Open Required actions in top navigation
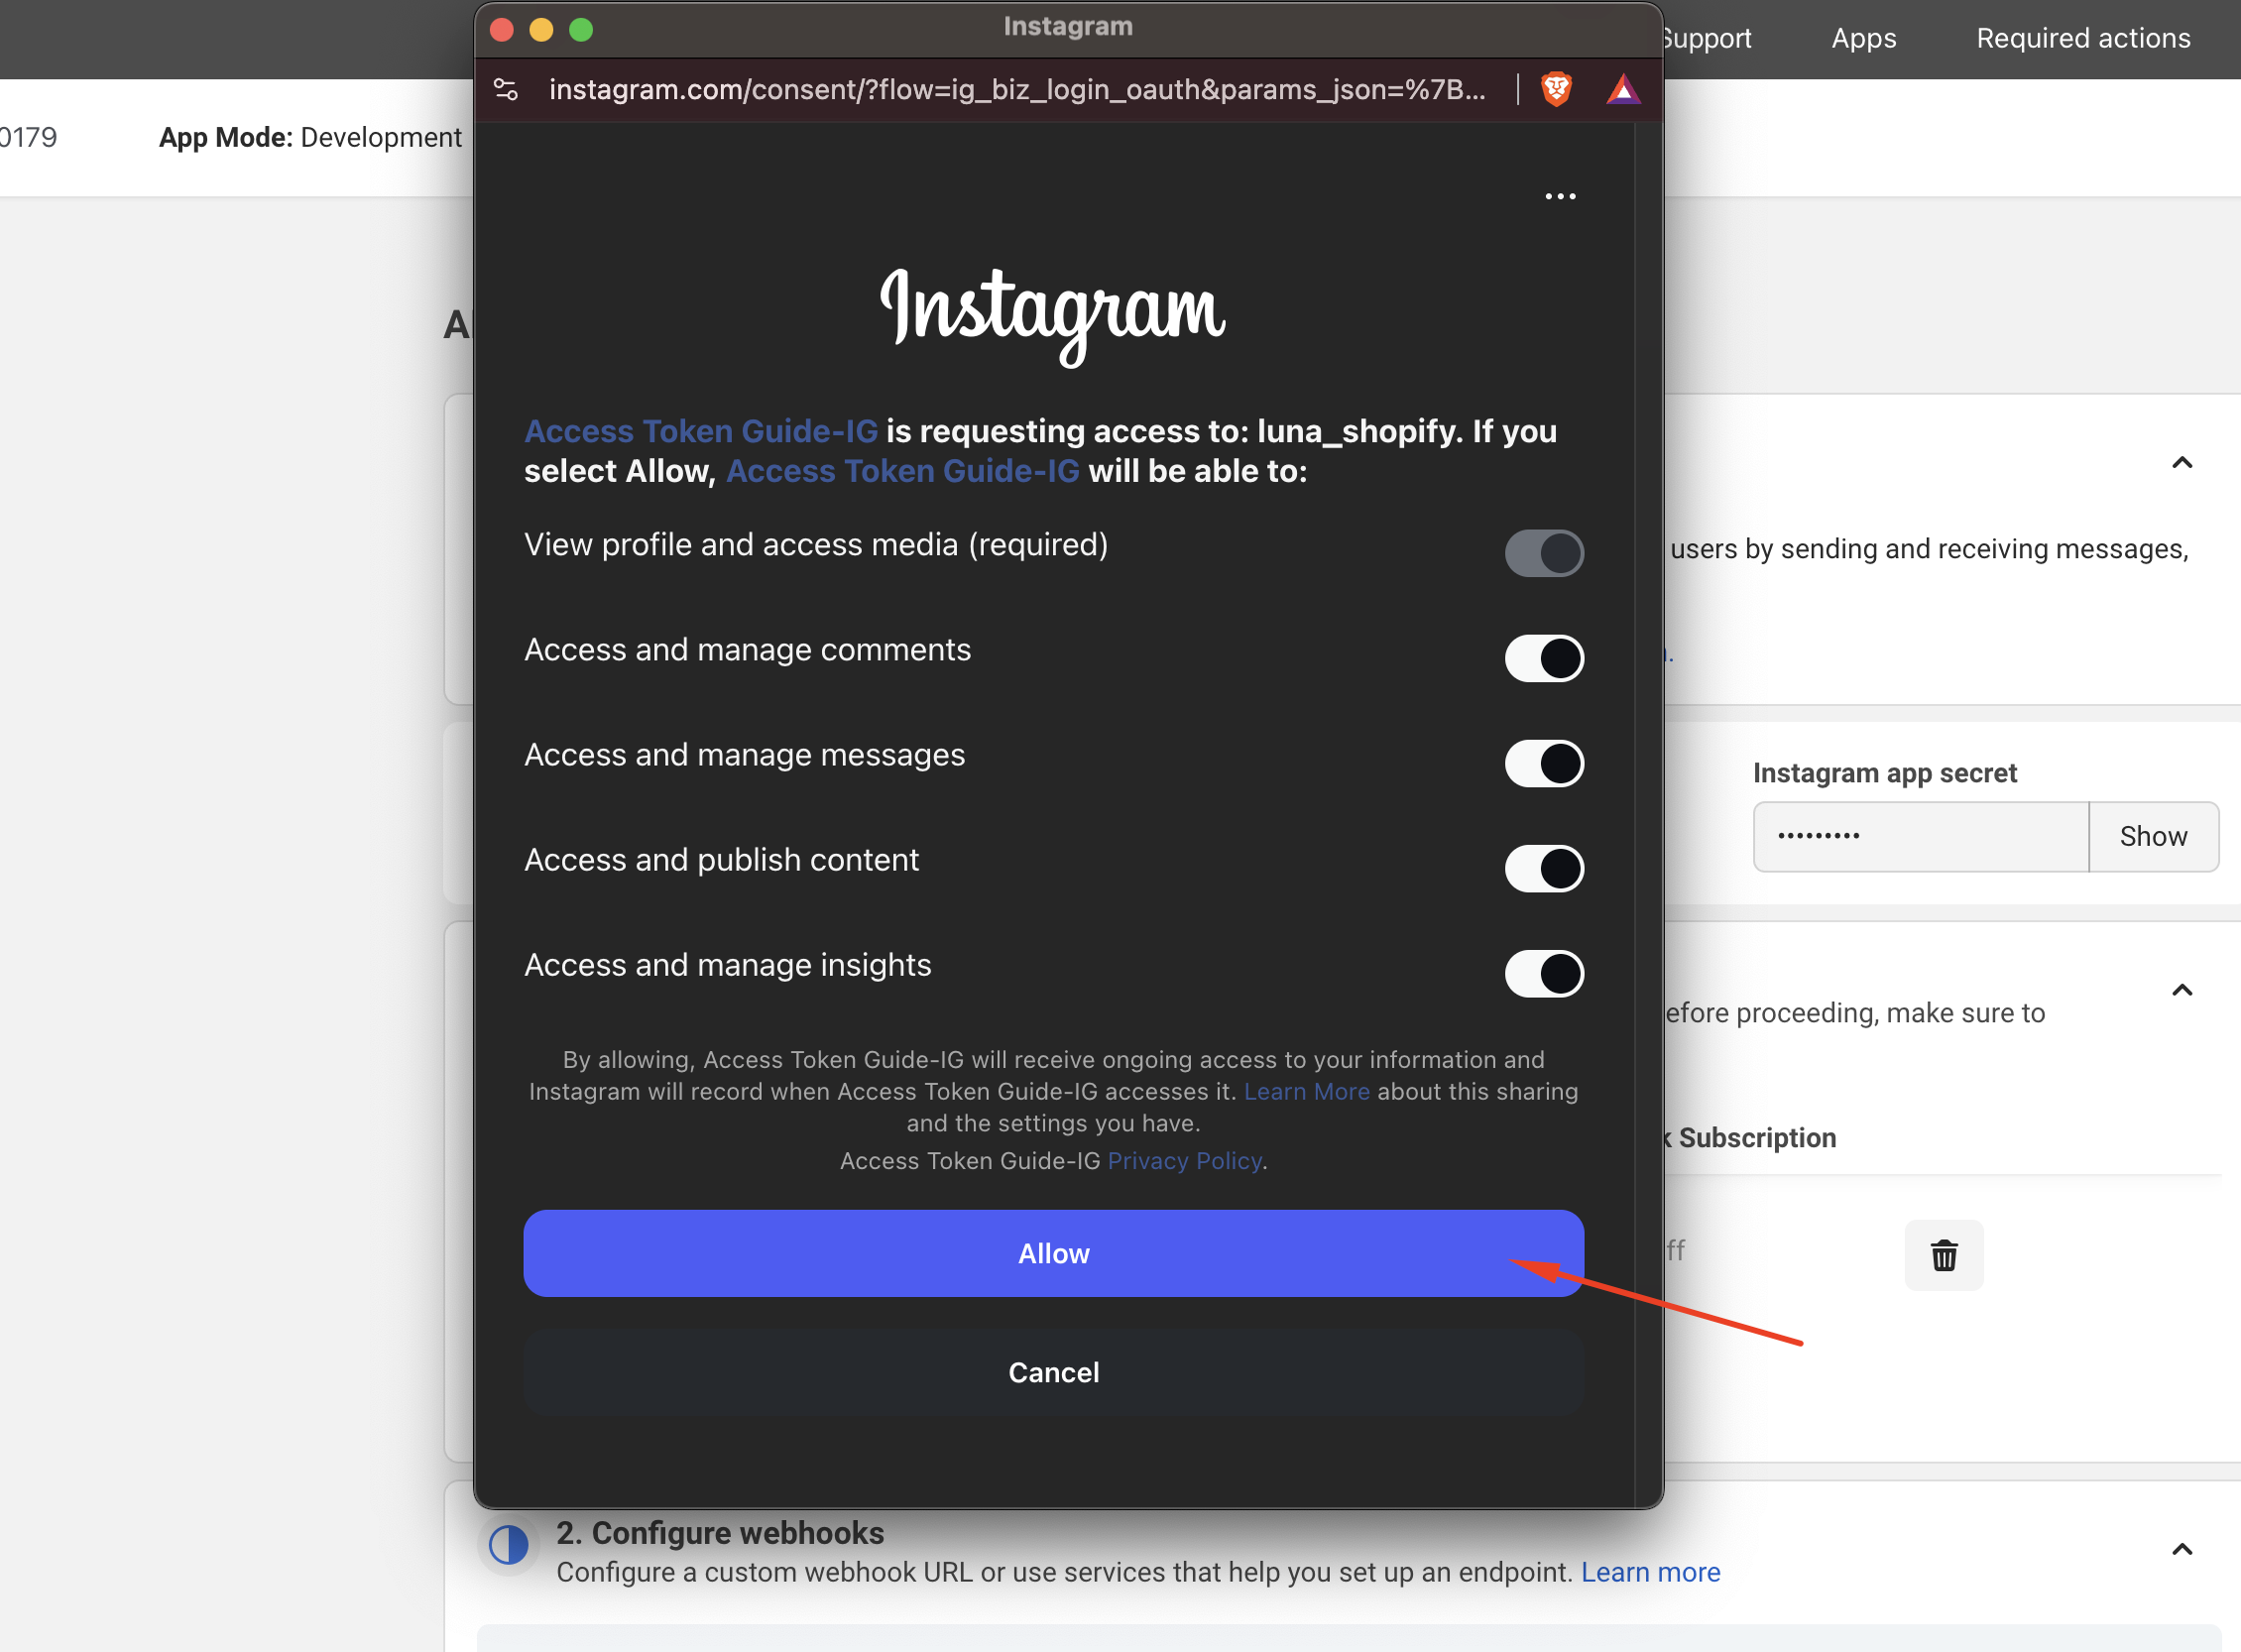Viewport: 2241px width, 1652px height. pos(2082,38)
